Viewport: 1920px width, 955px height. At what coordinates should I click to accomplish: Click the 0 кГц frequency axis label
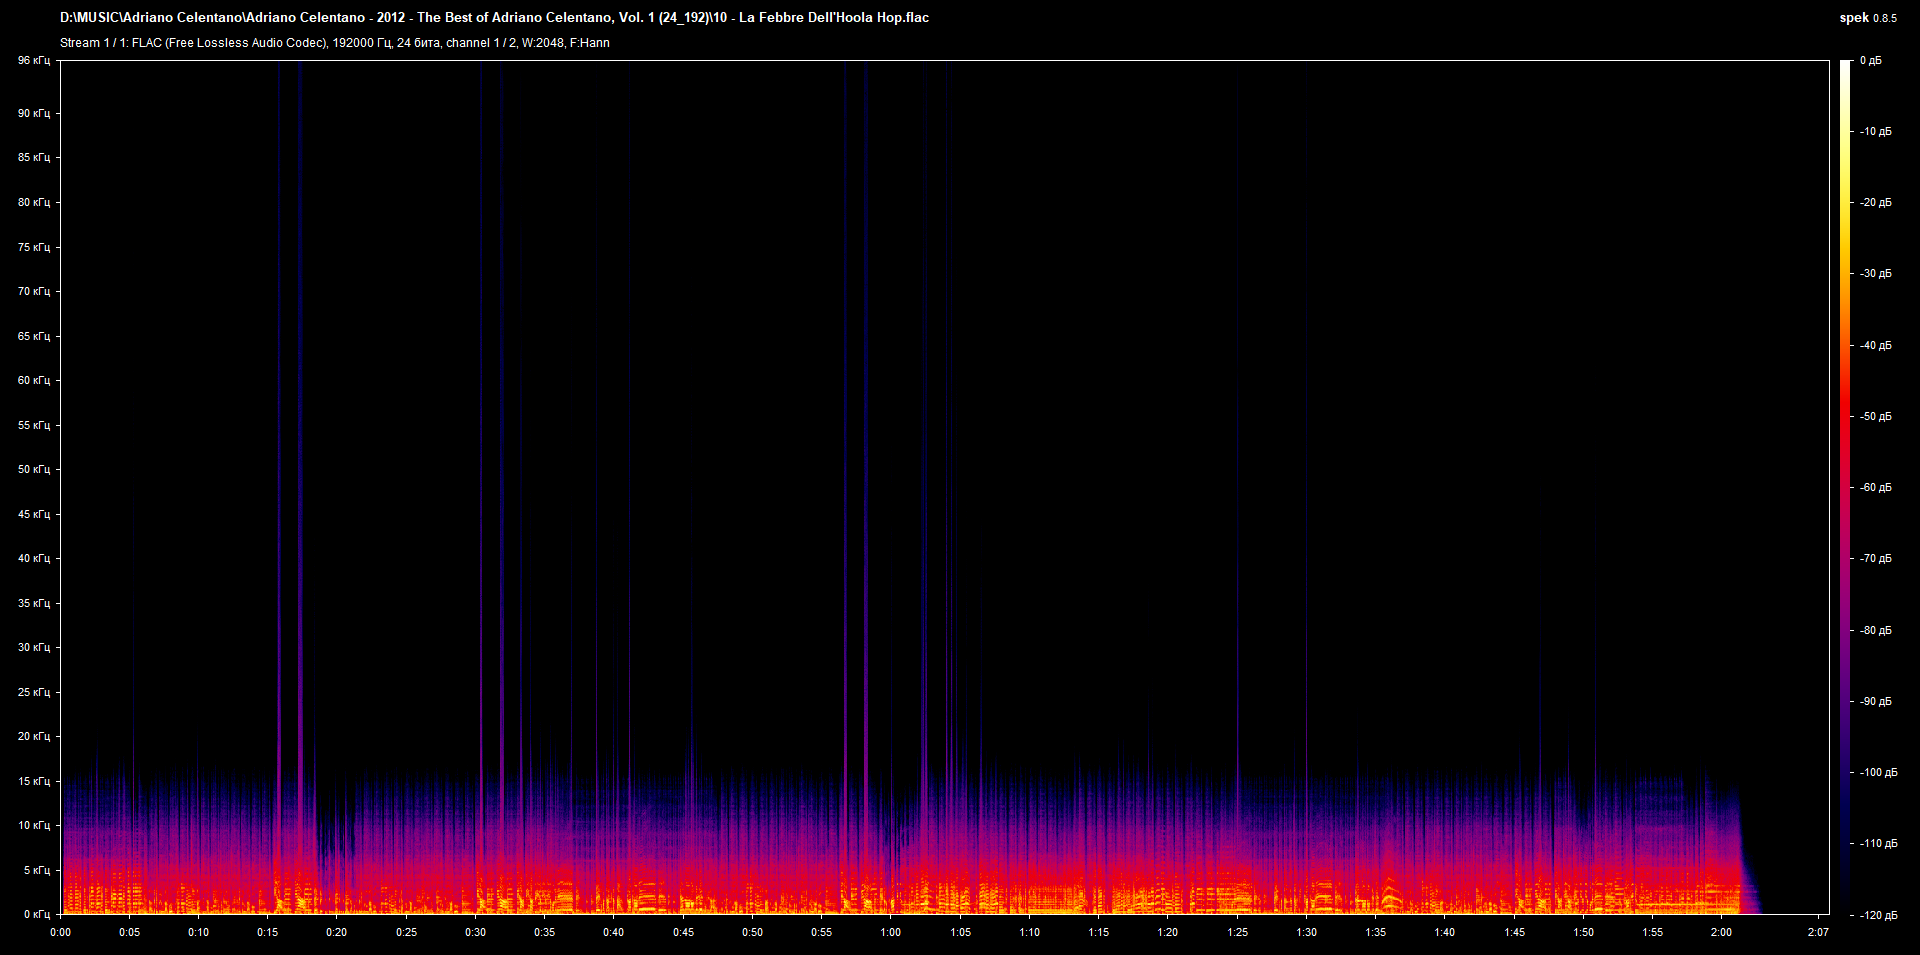tap(36, 914)
